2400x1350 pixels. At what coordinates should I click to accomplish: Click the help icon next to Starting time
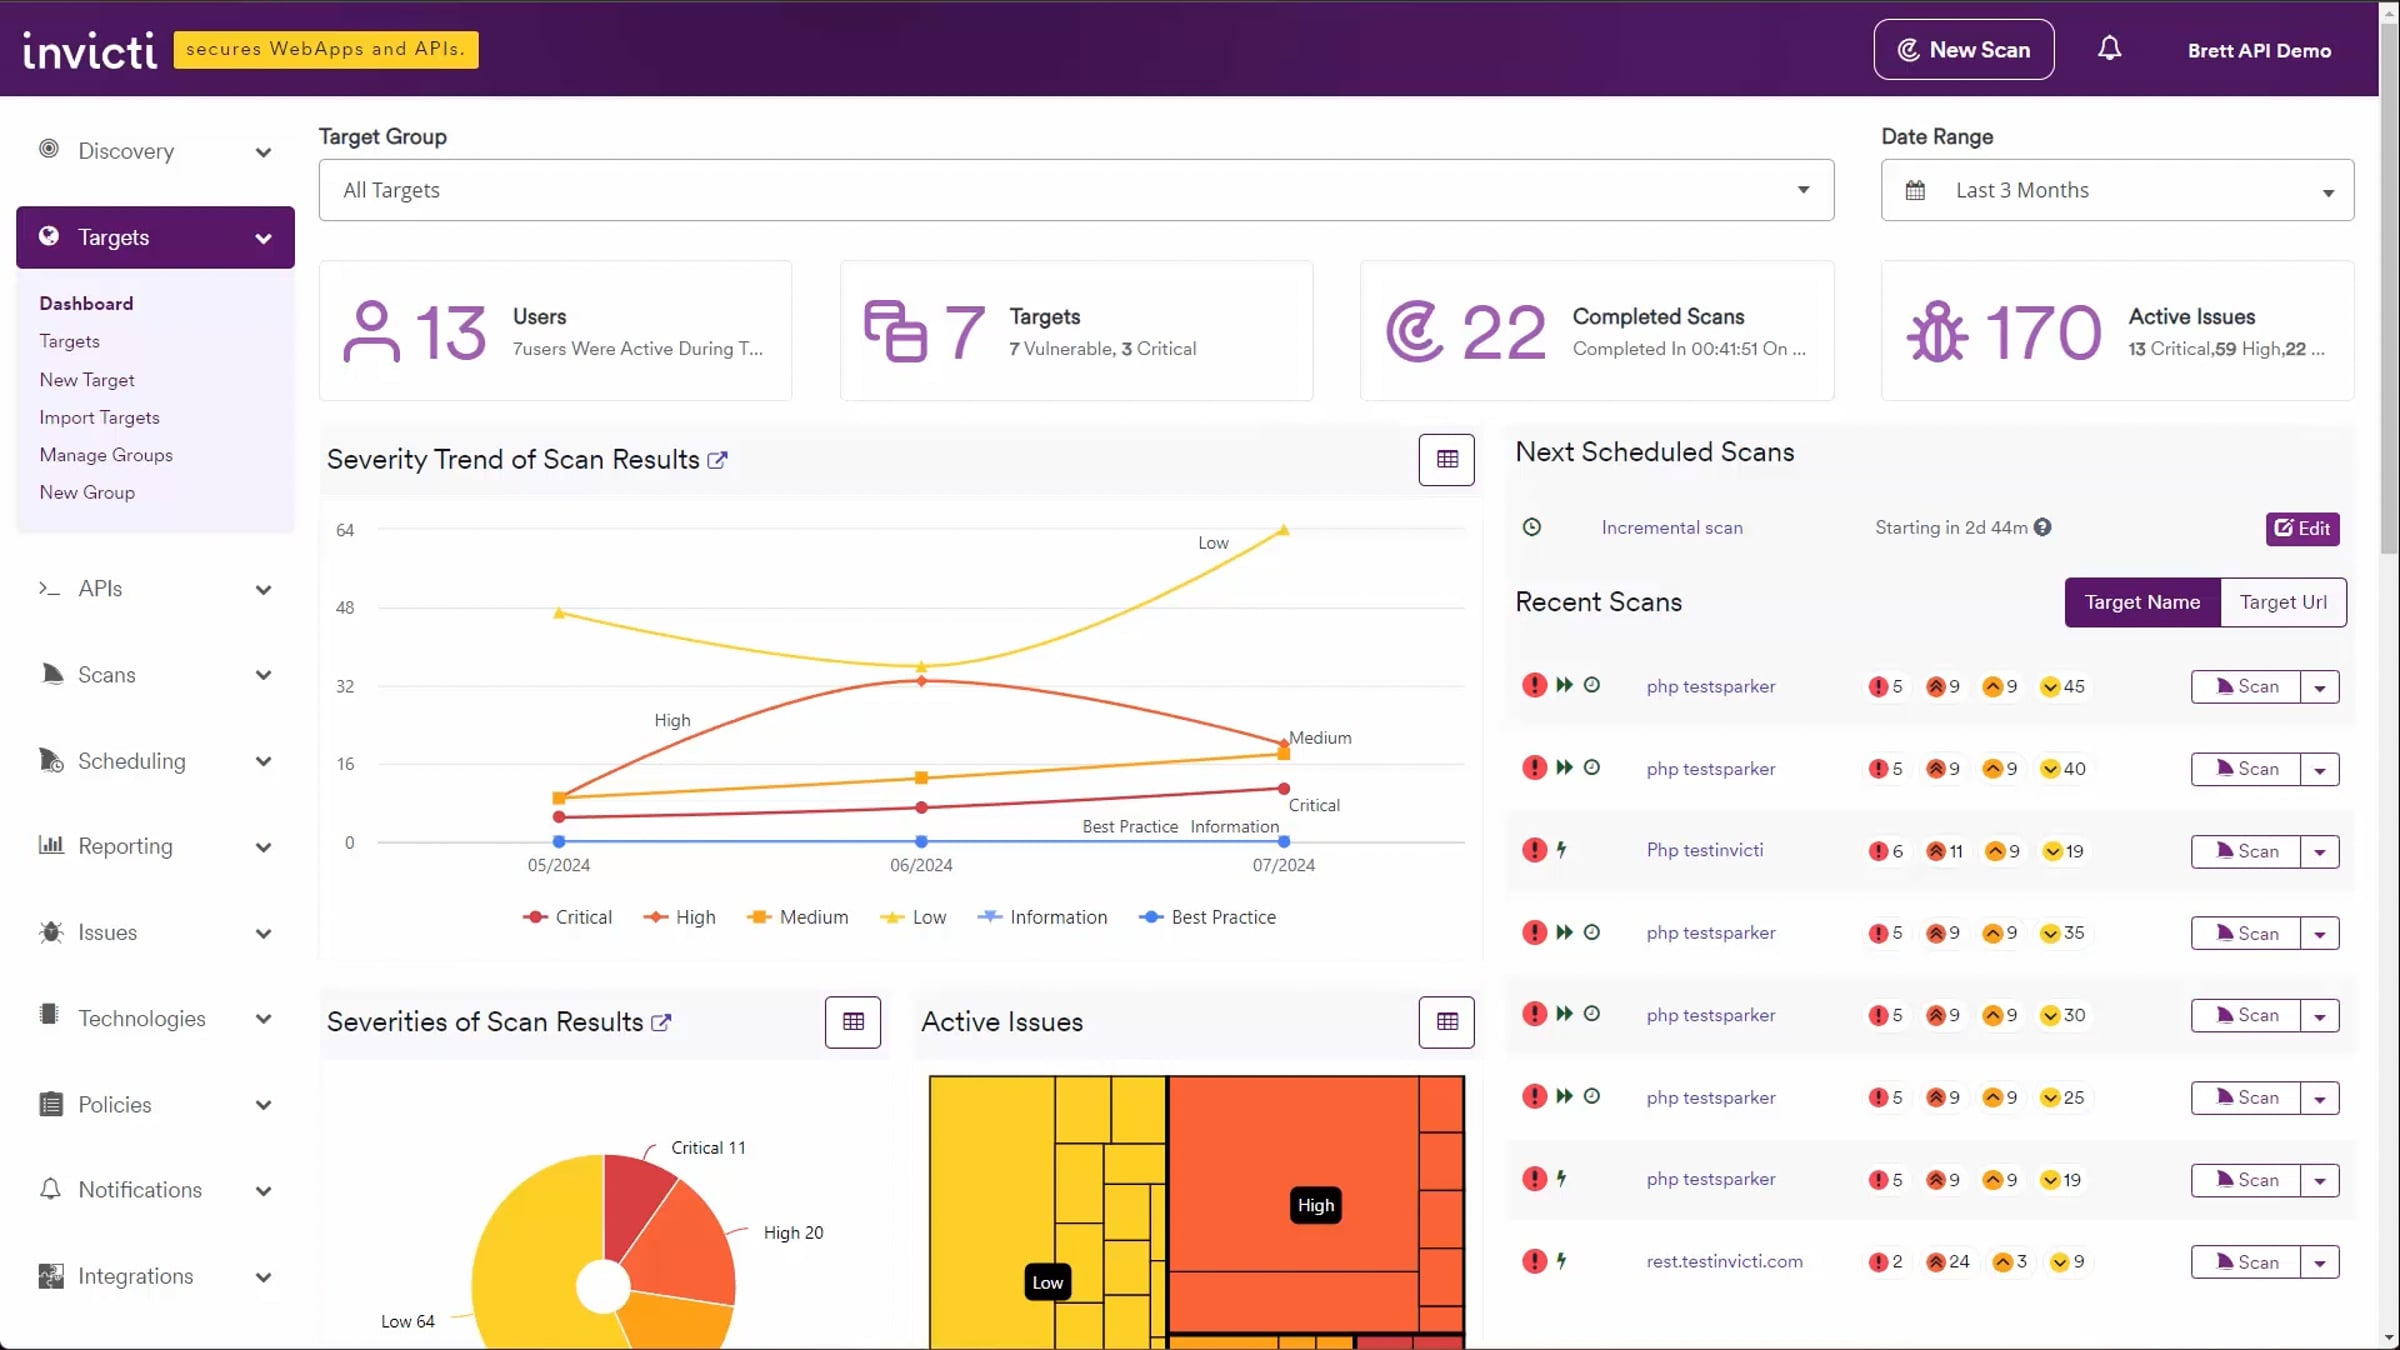pos(2043,527)
